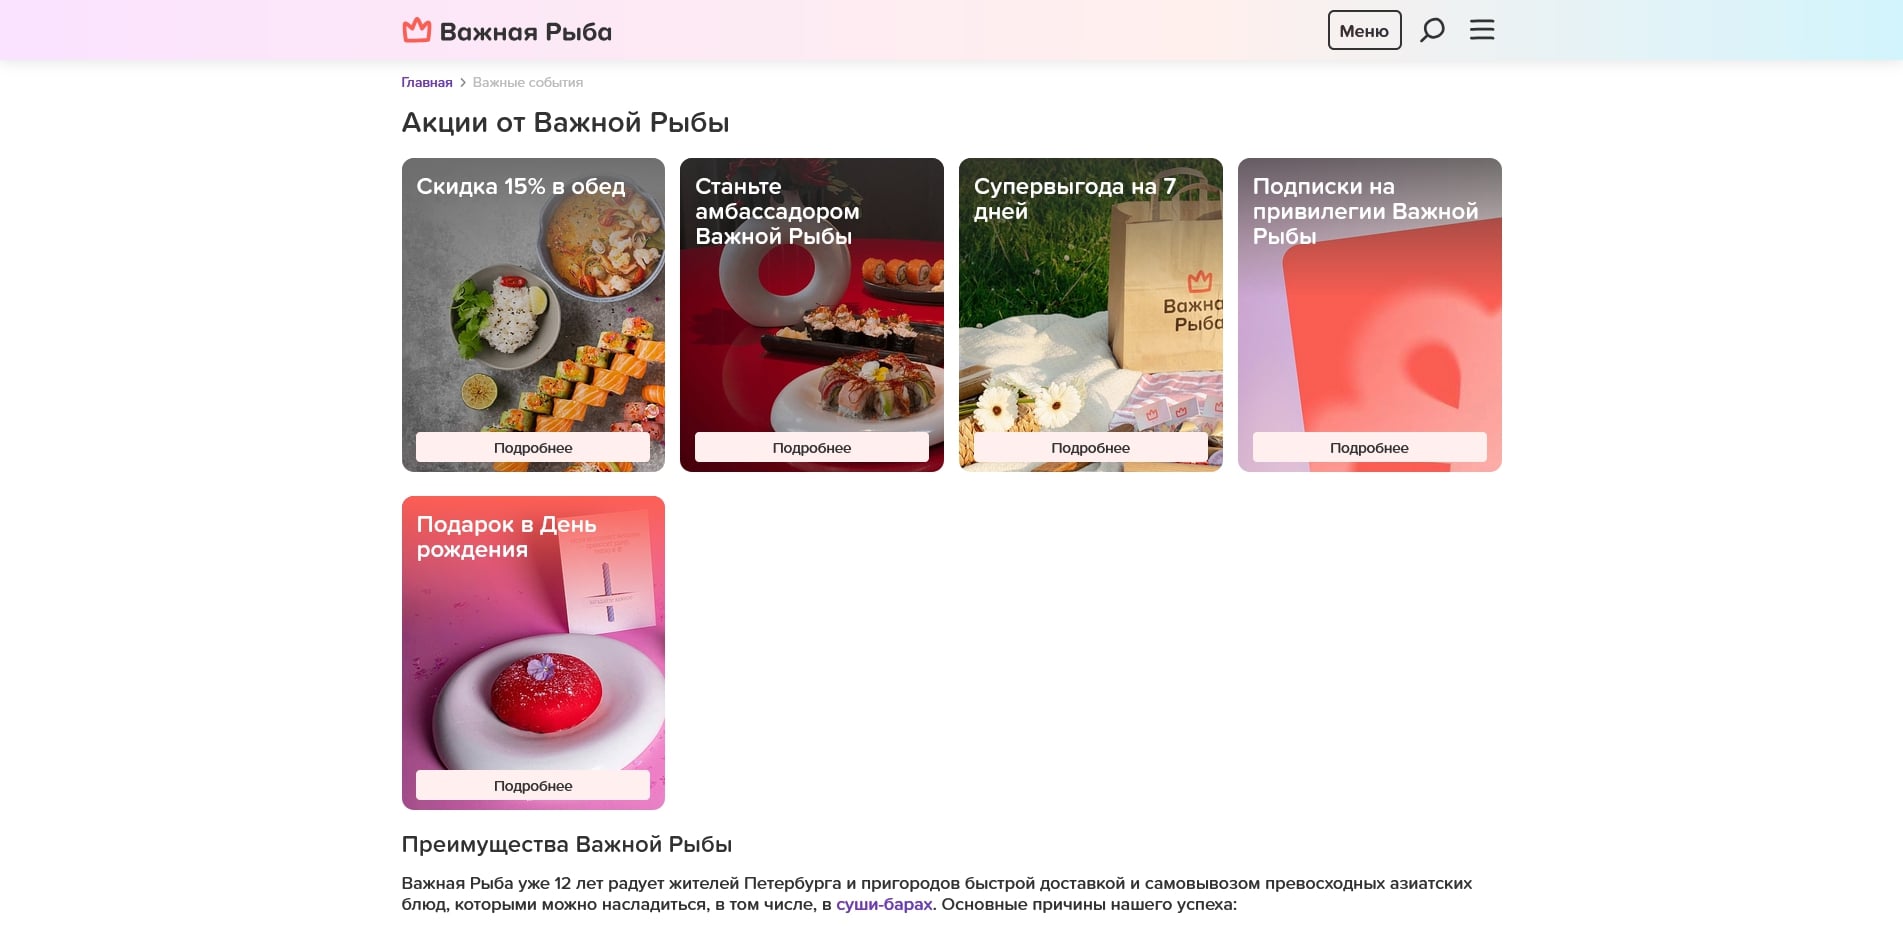Click Подробнее under Супервыгода на 7 дней
This screenshot has height=927, width=1903.
click(x=1091, y=447)
